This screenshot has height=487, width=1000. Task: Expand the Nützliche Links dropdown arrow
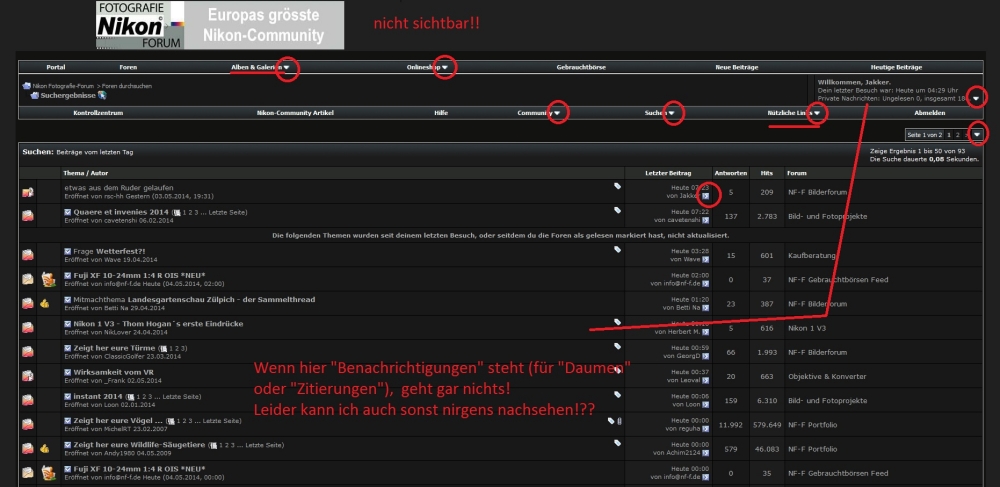click(x=817, y=113)
